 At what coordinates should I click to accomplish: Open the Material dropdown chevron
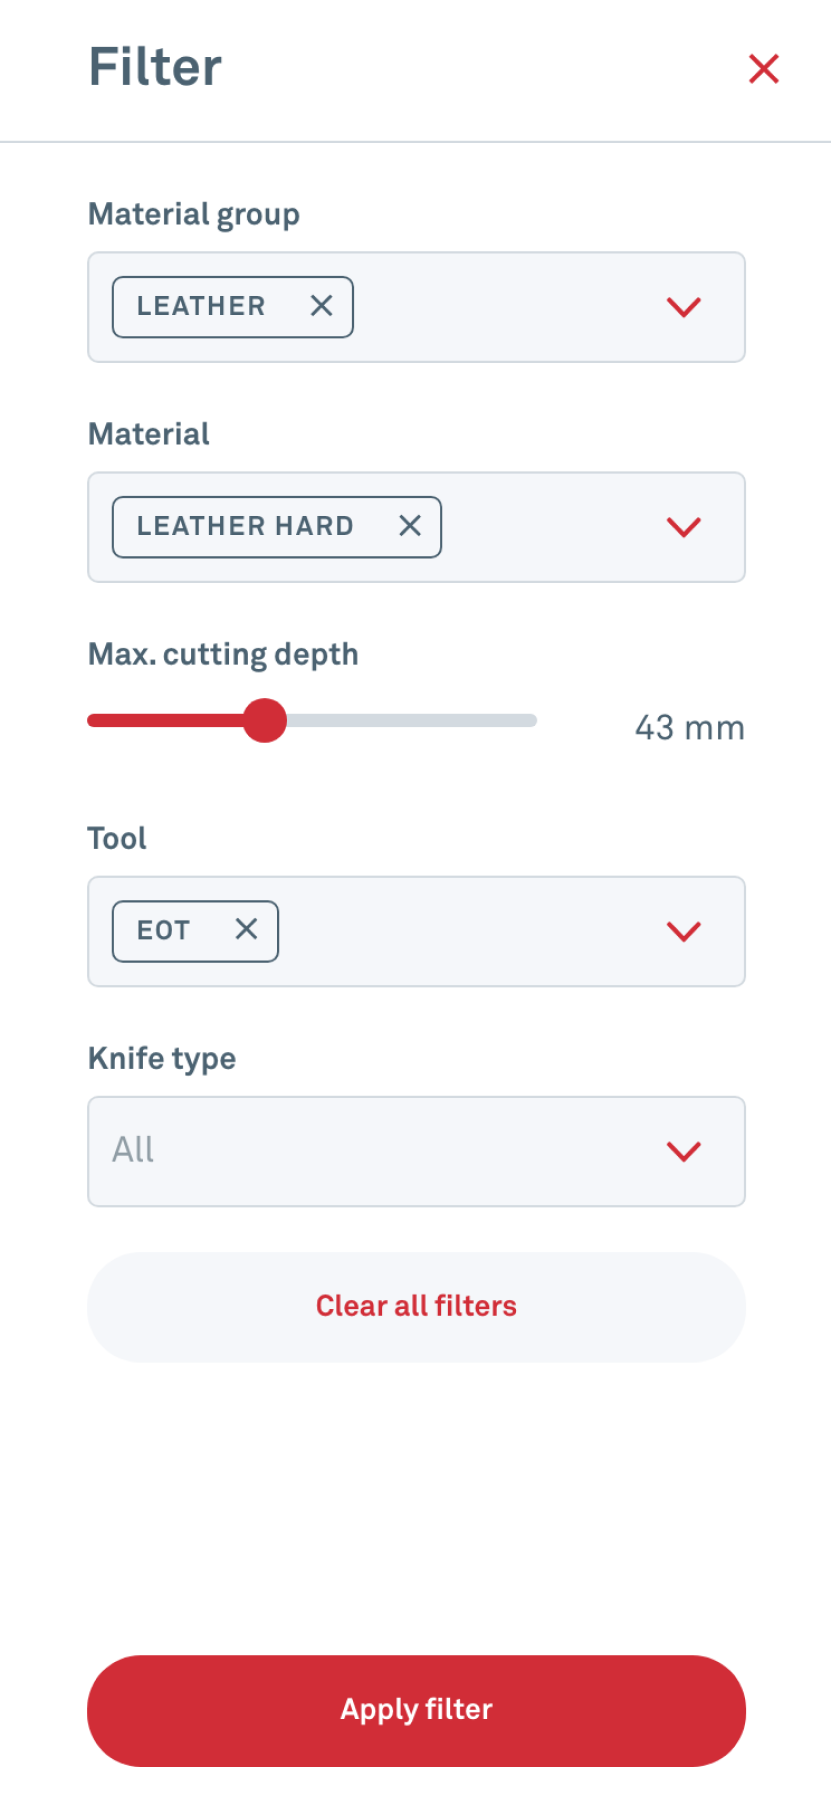pos(684,527)
